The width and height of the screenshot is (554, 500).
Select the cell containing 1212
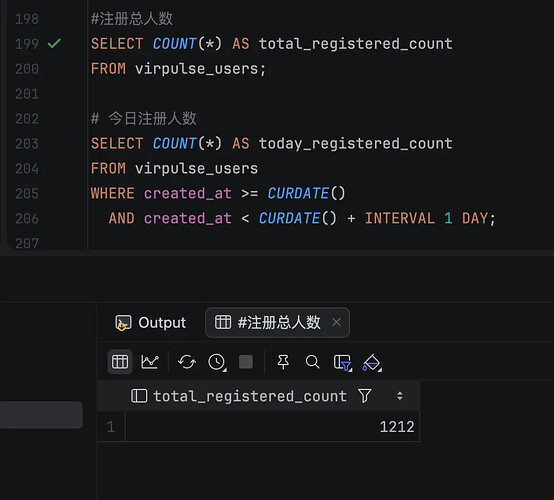click(x=272, y=427)
